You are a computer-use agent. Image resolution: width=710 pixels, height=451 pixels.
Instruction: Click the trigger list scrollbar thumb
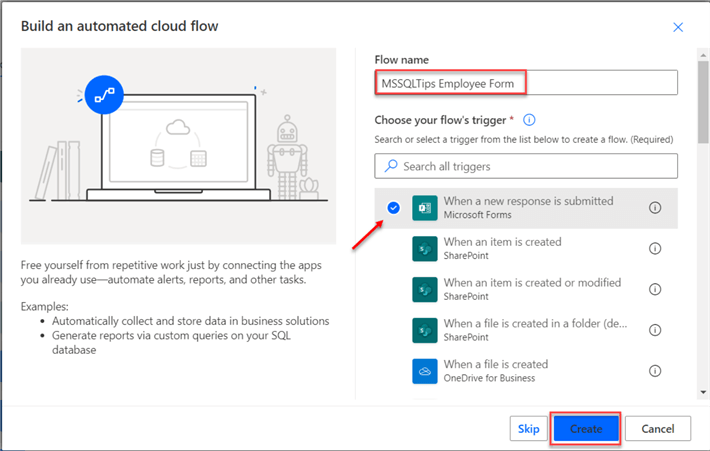coord(703,102)
